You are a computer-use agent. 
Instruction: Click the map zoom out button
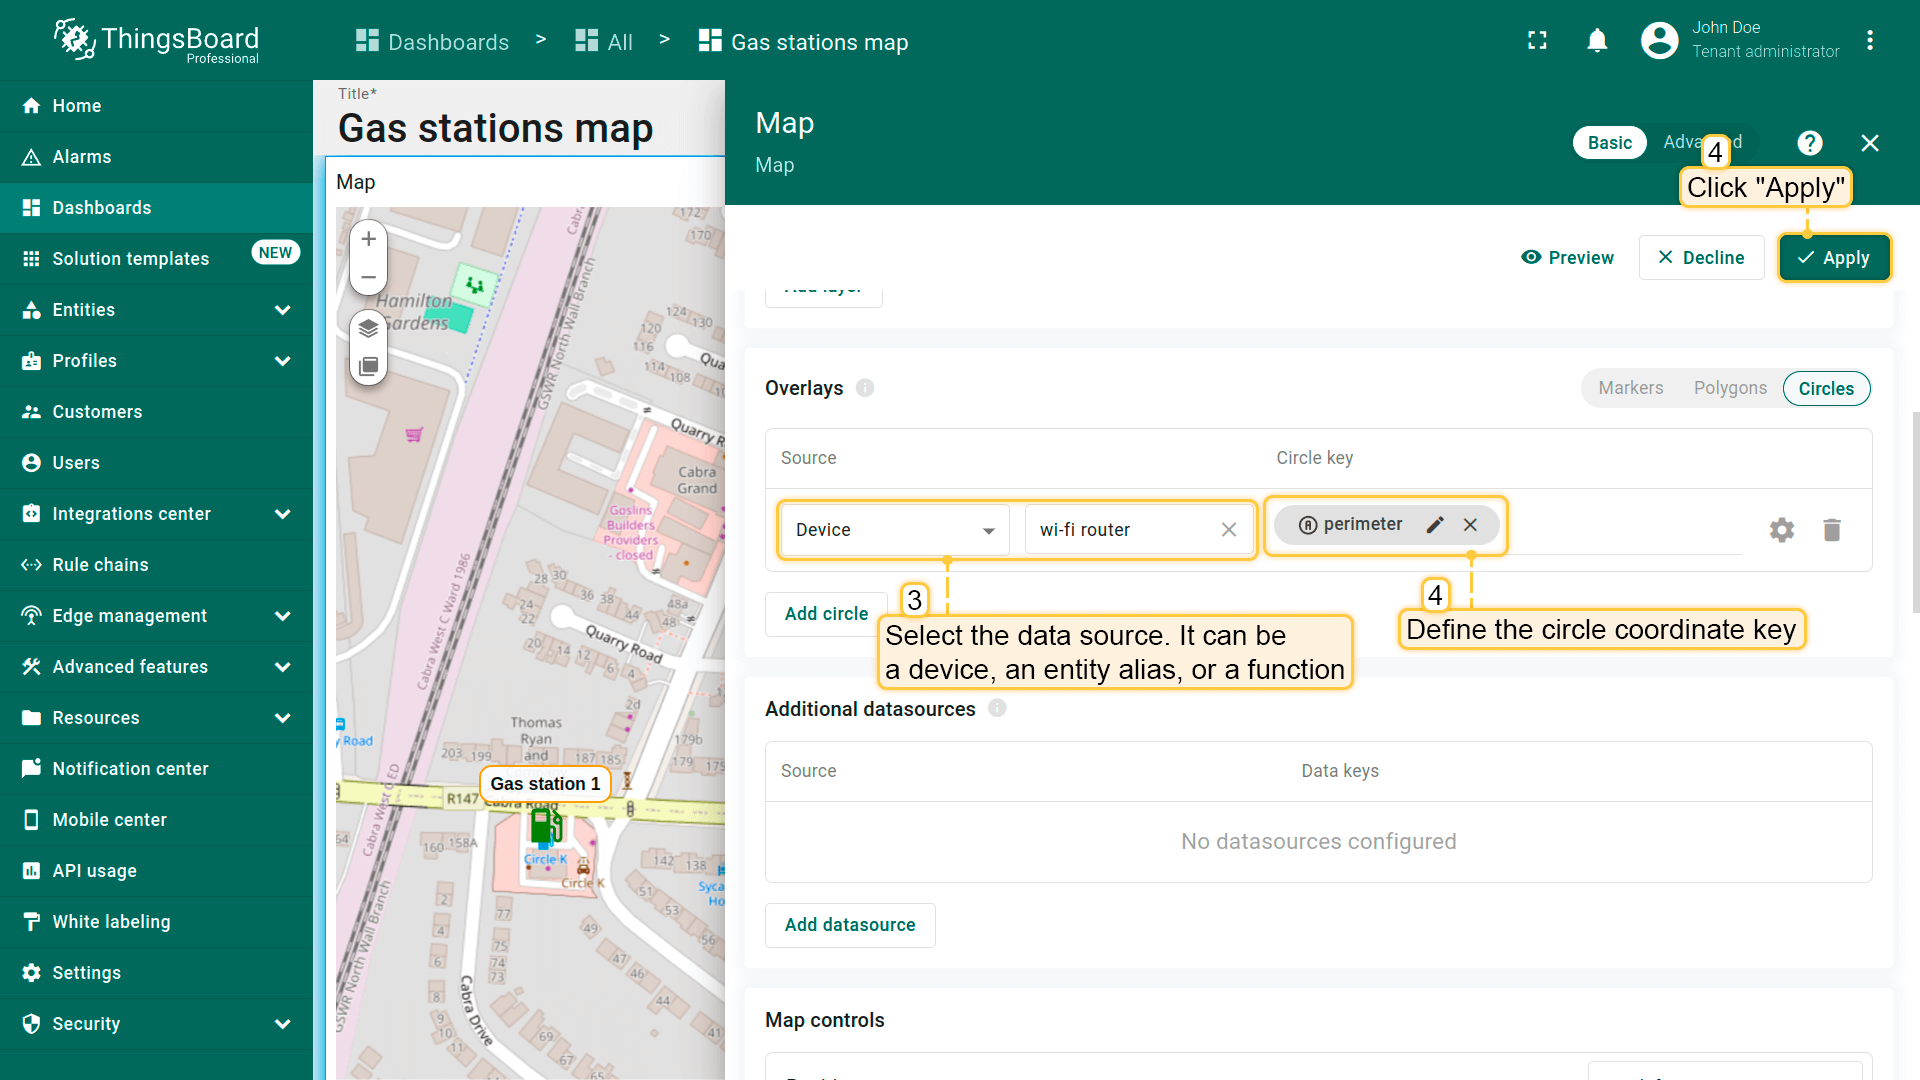coord(368,277)
